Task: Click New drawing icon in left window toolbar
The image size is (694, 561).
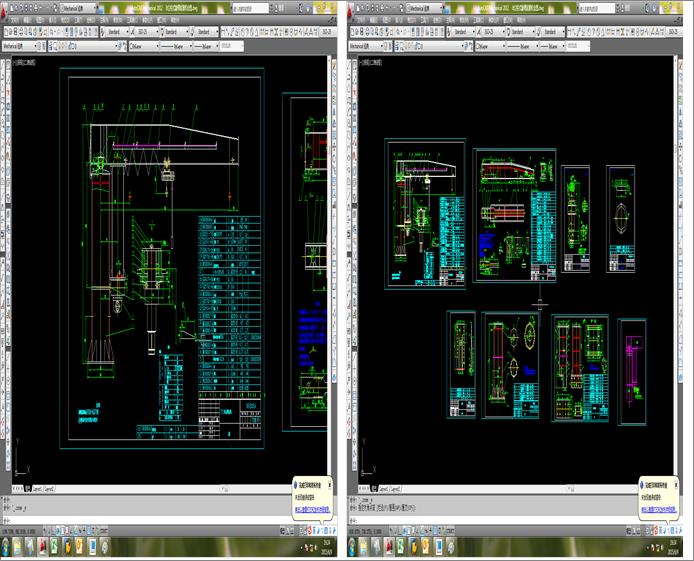Action: pyautogui.click(x=6, y=32)
